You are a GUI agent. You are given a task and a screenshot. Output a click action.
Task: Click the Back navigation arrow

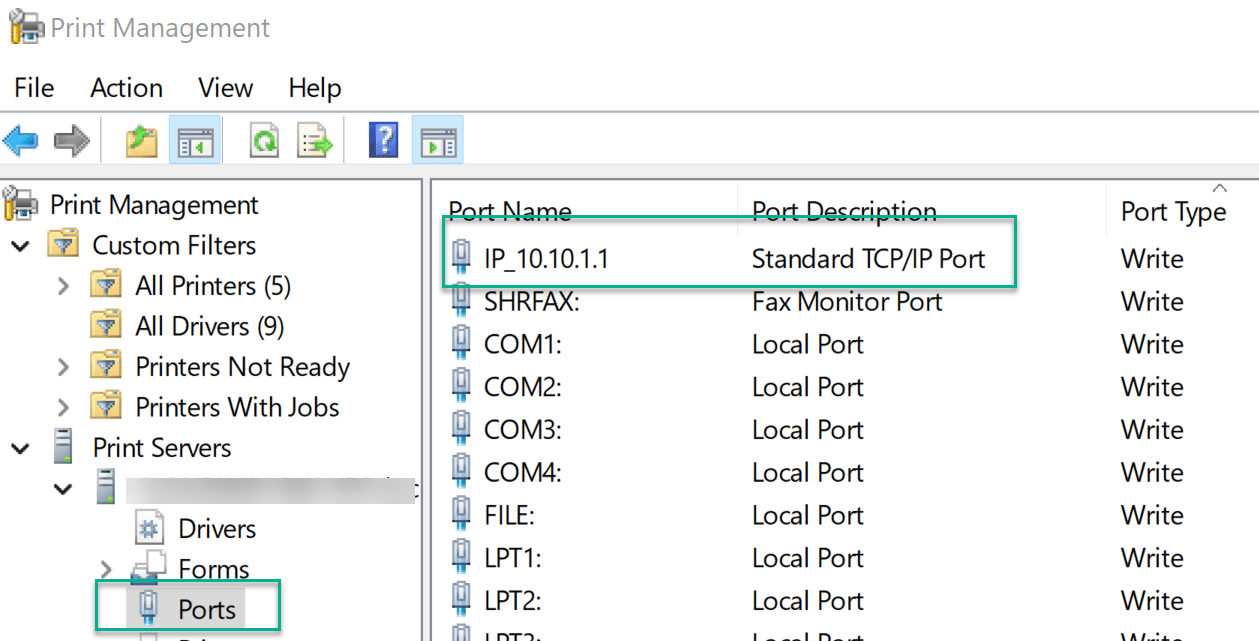pos(21,140)
